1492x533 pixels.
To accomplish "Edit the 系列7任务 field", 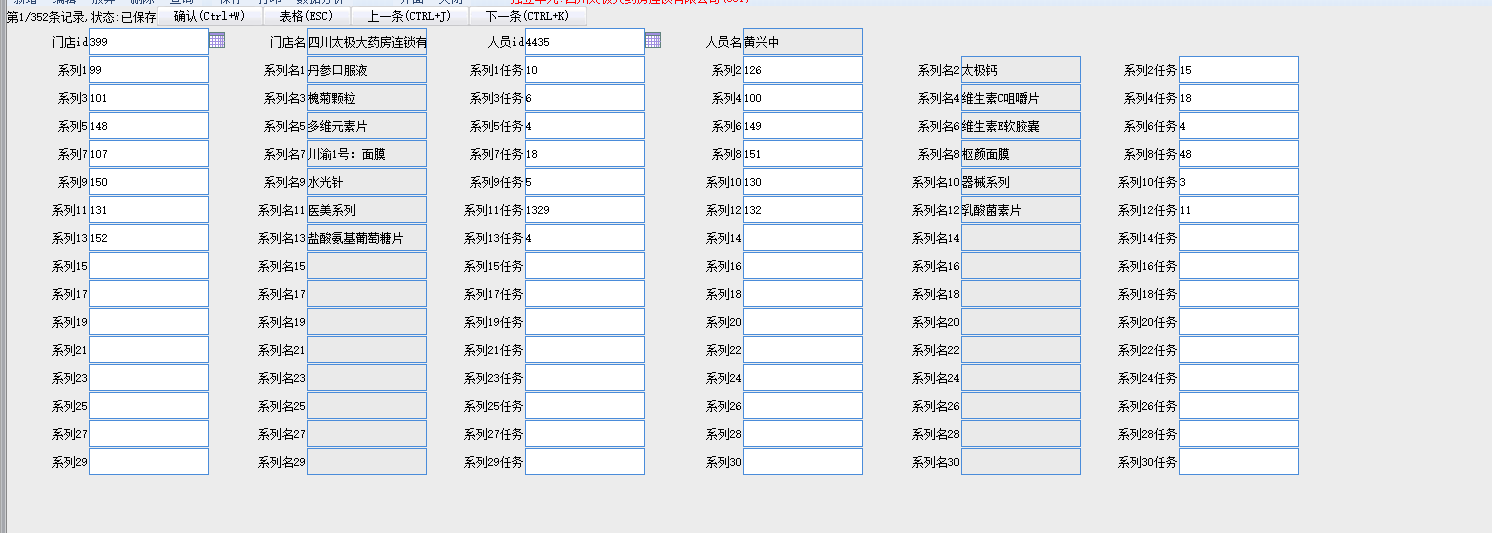I will 585,154.
